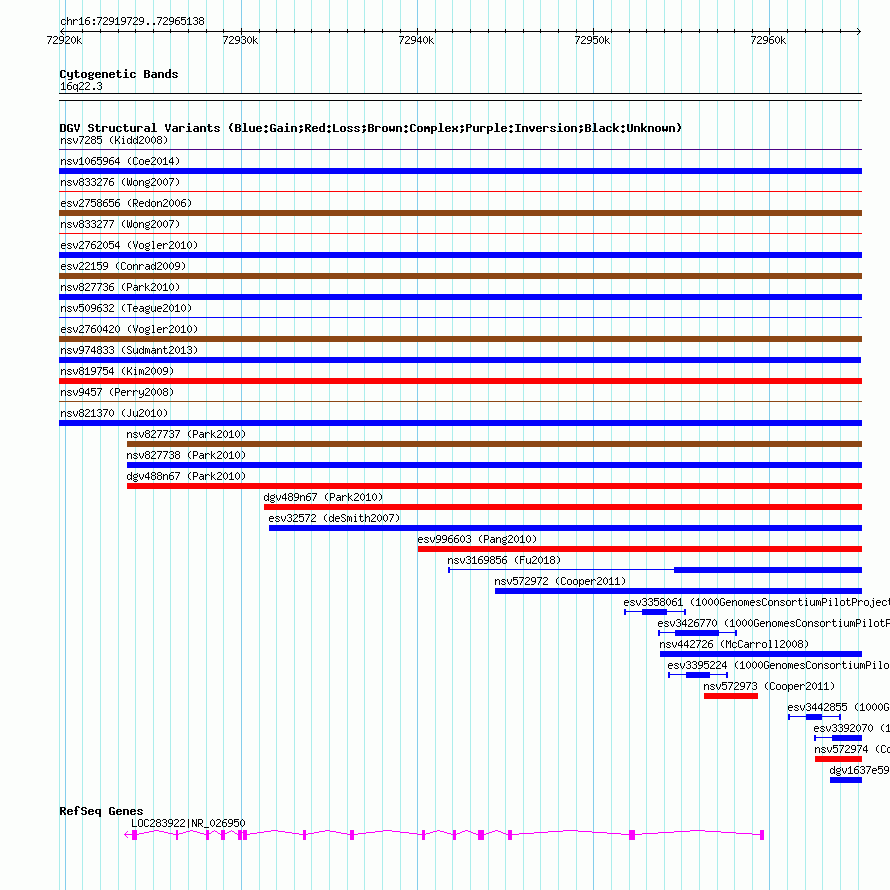Click the esv3358061 variant glyph
The height and width of the screenshot is (890, 890).
655,612
